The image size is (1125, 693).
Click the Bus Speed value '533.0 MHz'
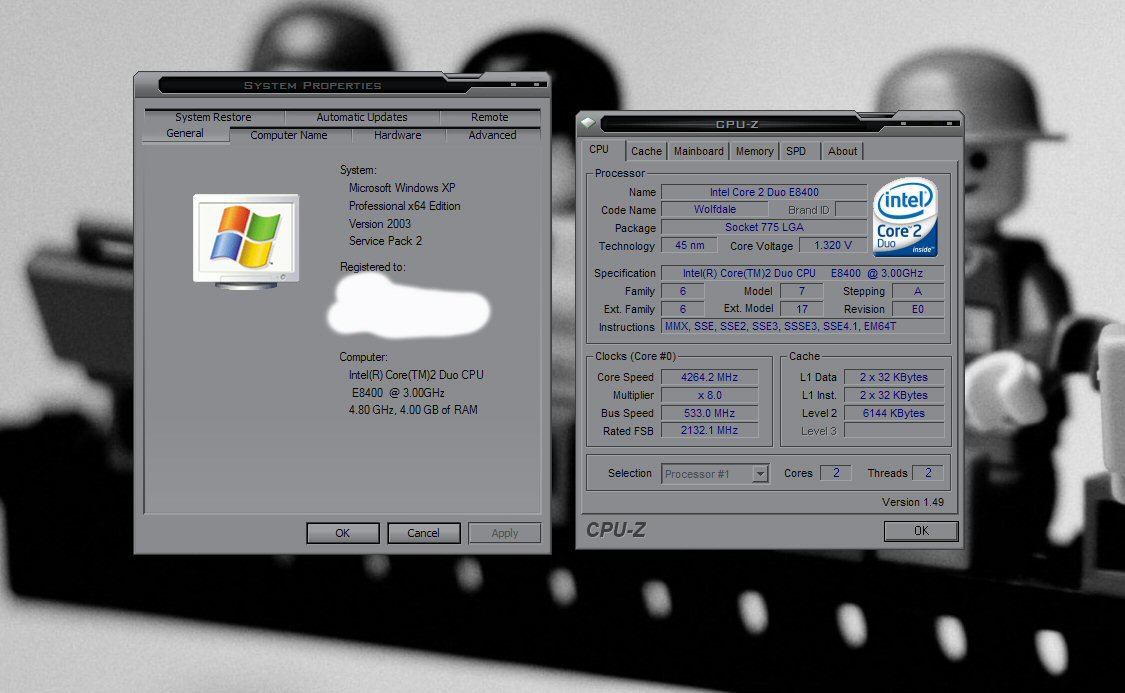pos(709,413)
